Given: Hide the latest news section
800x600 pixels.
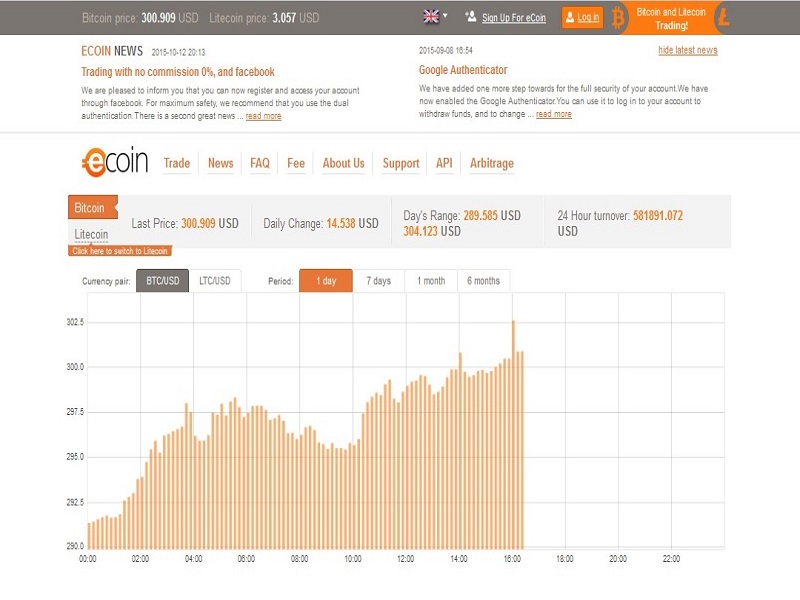Looking at the screenshot, I should pyautogui.click(x=687, y=50).
